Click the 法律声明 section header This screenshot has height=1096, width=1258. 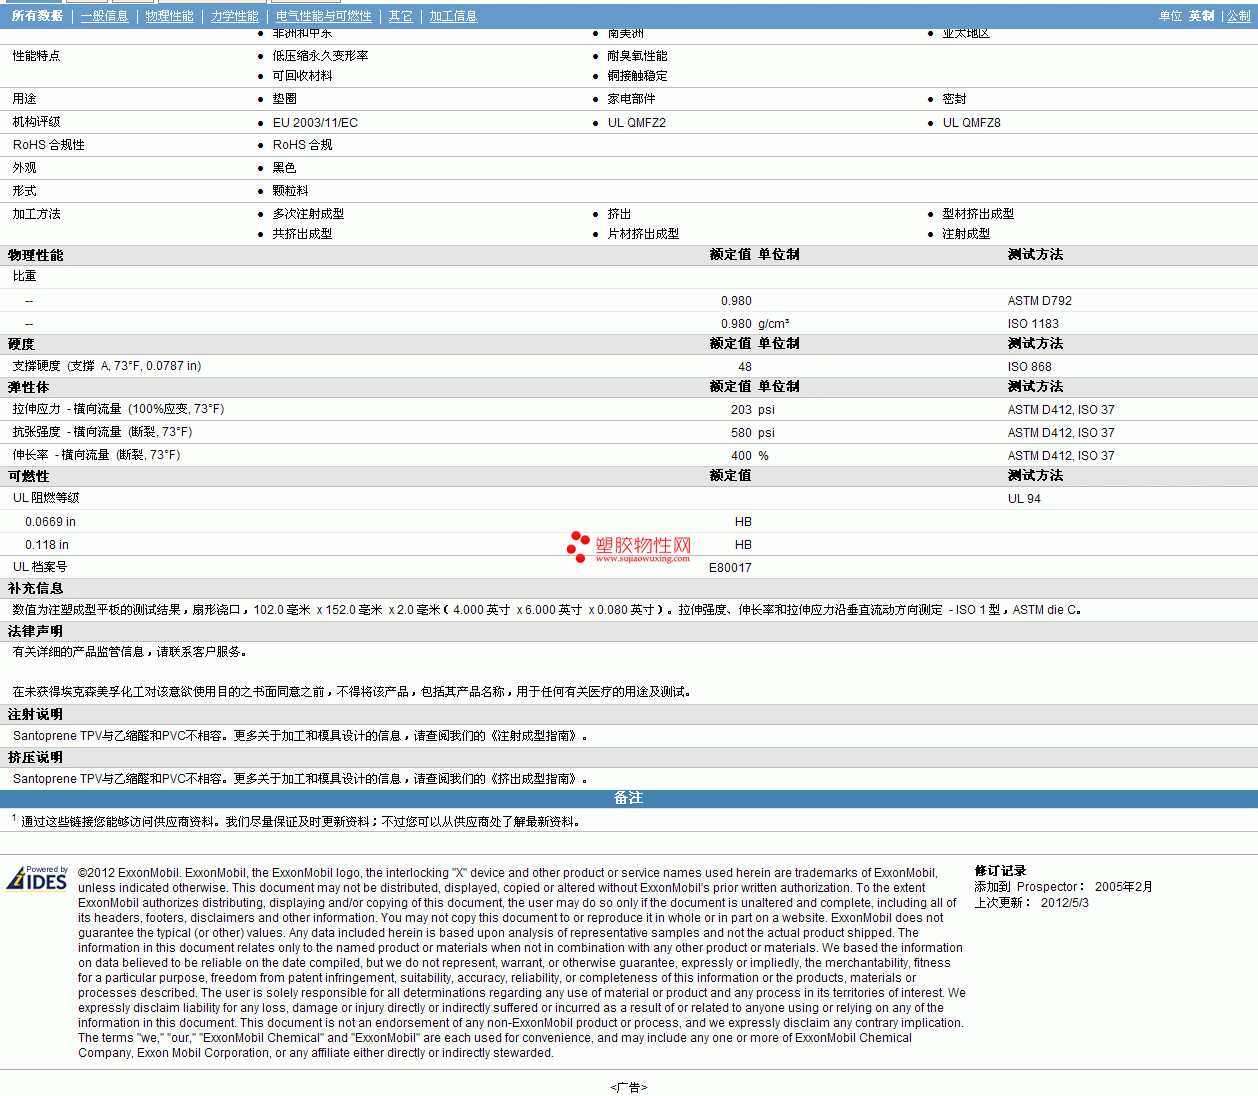(x=35, y=631)
